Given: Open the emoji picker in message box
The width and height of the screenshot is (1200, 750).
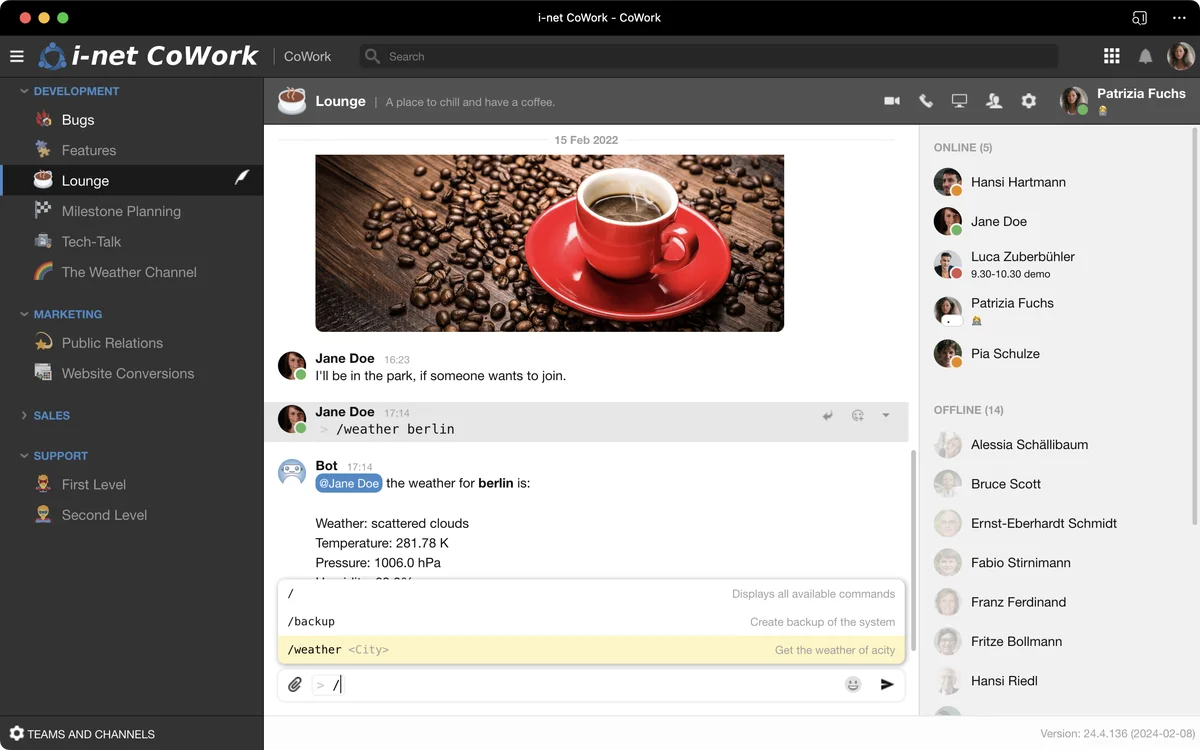Looking at the screenshot, I should pos(853,685).
